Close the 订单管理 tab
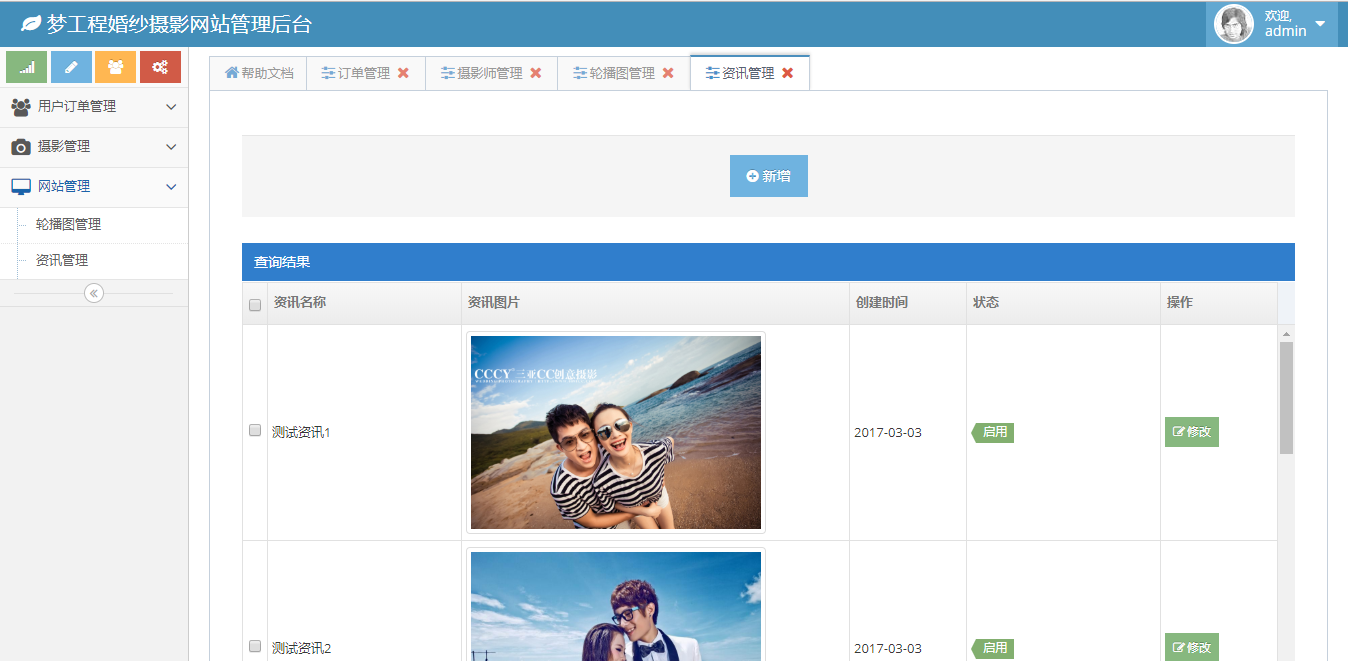The height and width of the screenshot is (661, 1348). click(x=403, y=73)
